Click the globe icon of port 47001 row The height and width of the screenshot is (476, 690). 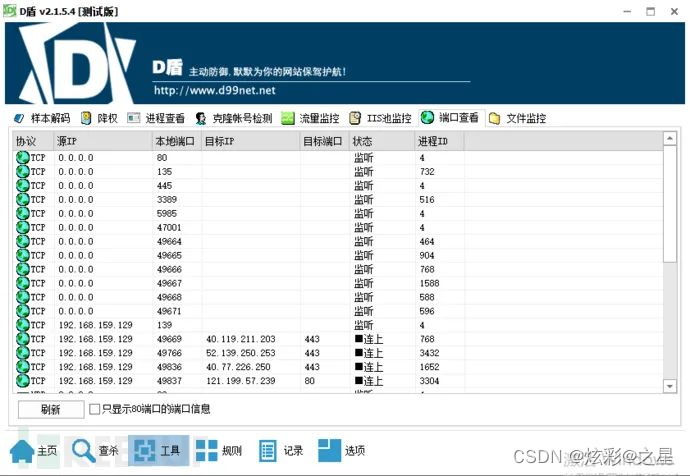(x=22, y=227)
